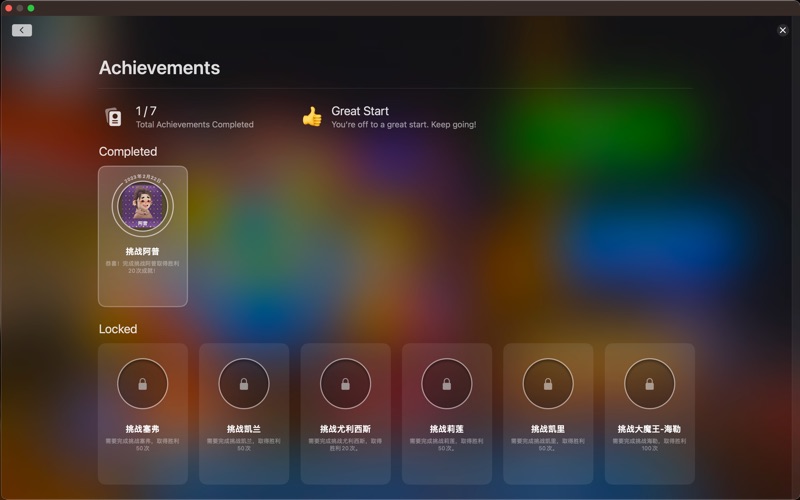Open the completed 挑战阿普 avatar badge
Image resolution: width=800 pixels, height=500 pixels.
143,206
